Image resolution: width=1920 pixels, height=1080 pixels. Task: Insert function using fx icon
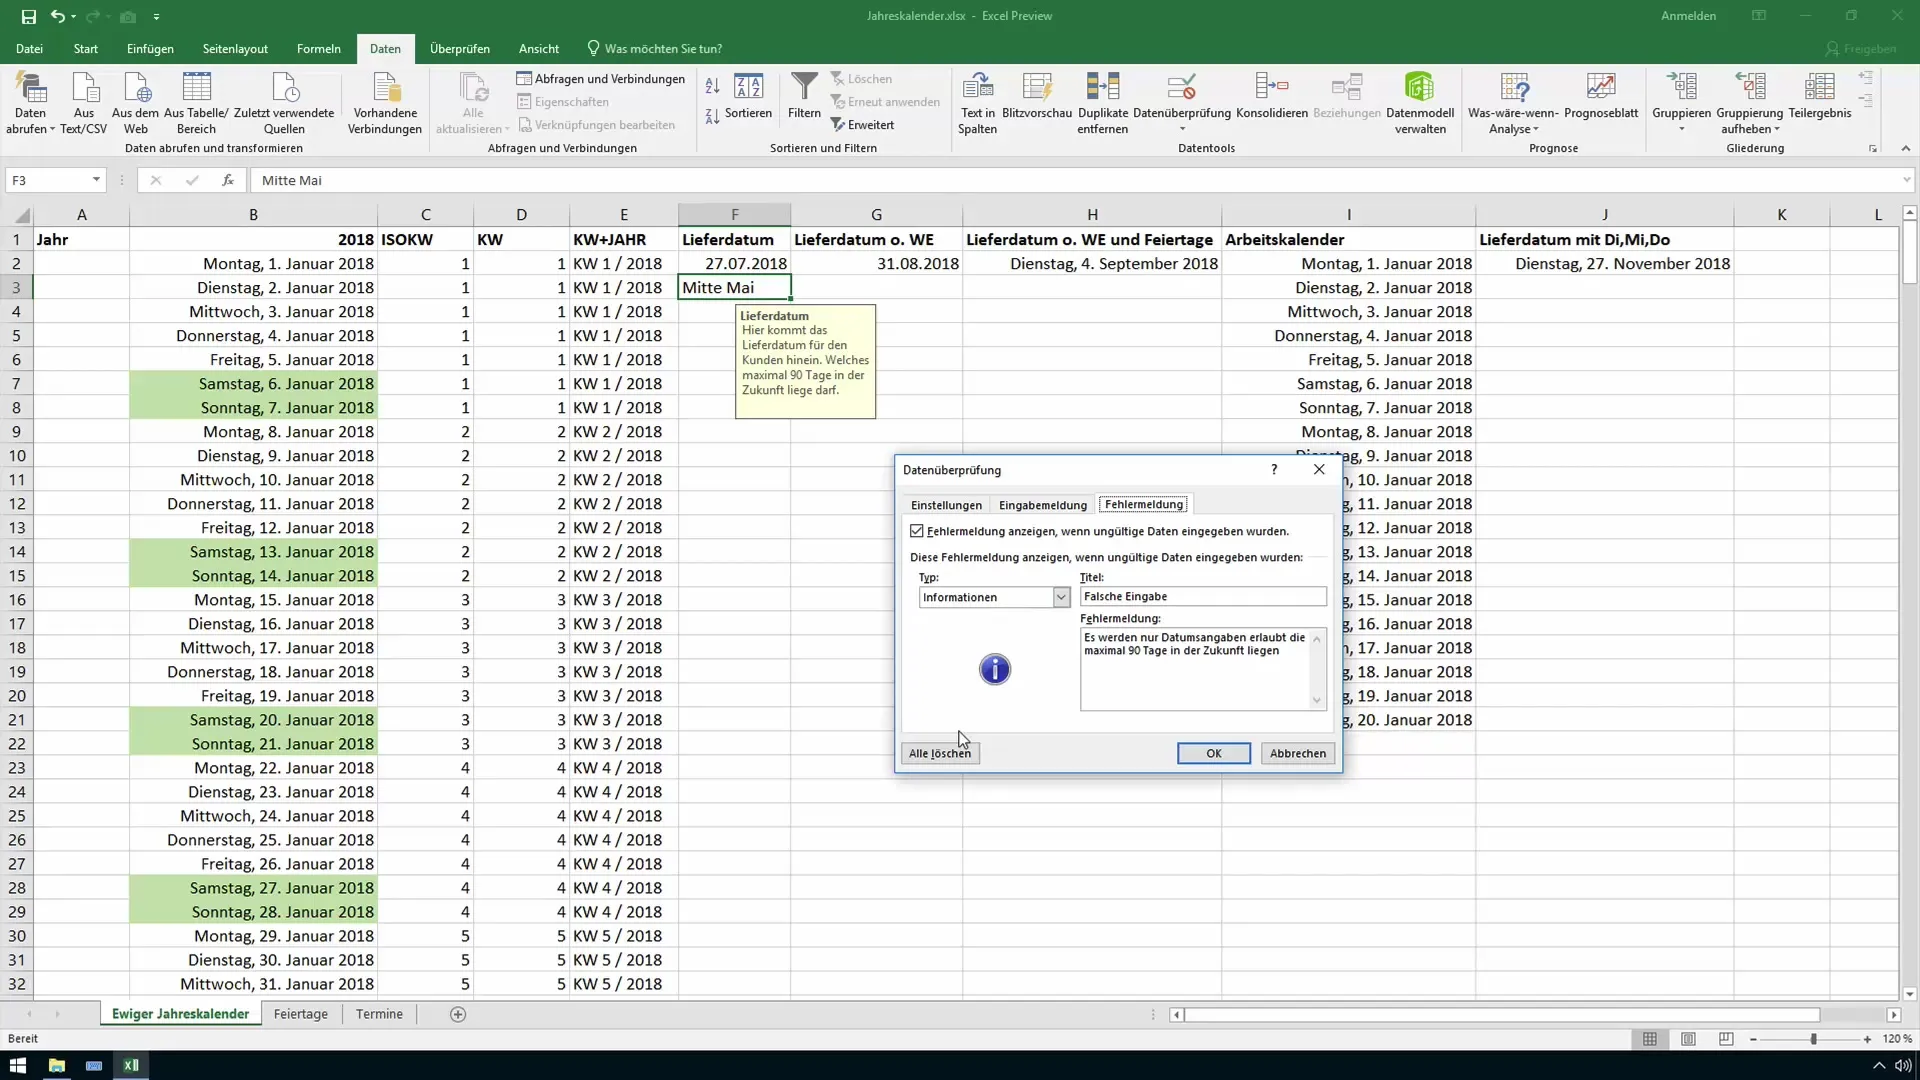pos(228,180)
